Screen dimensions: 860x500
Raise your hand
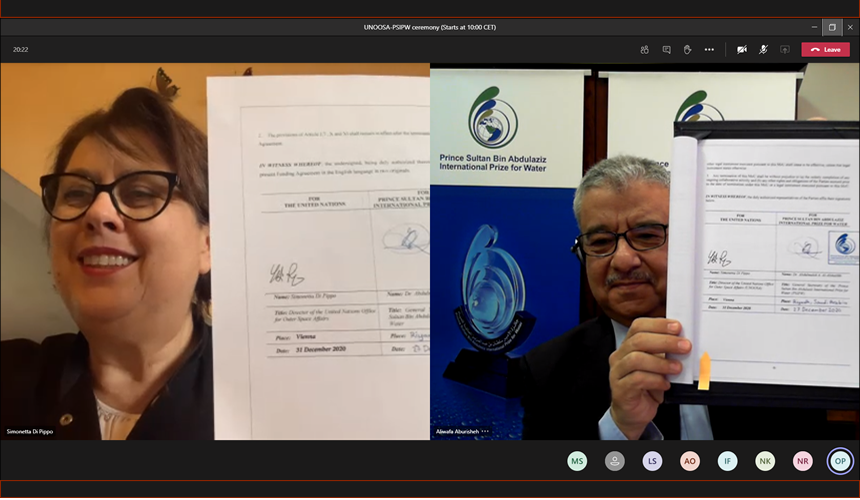pyautogui.click(x=688, y=50)
